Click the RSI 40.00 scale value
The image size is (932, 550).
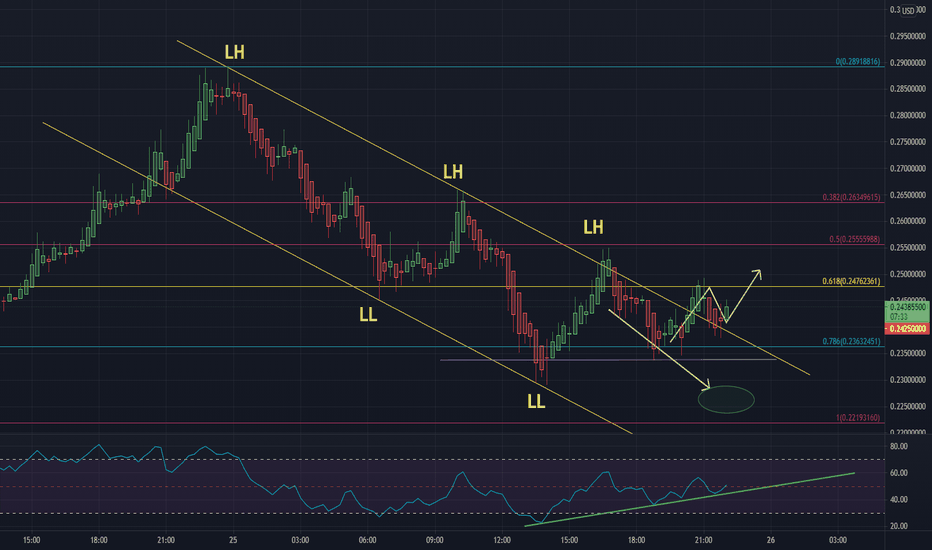[x=899, y=499]
